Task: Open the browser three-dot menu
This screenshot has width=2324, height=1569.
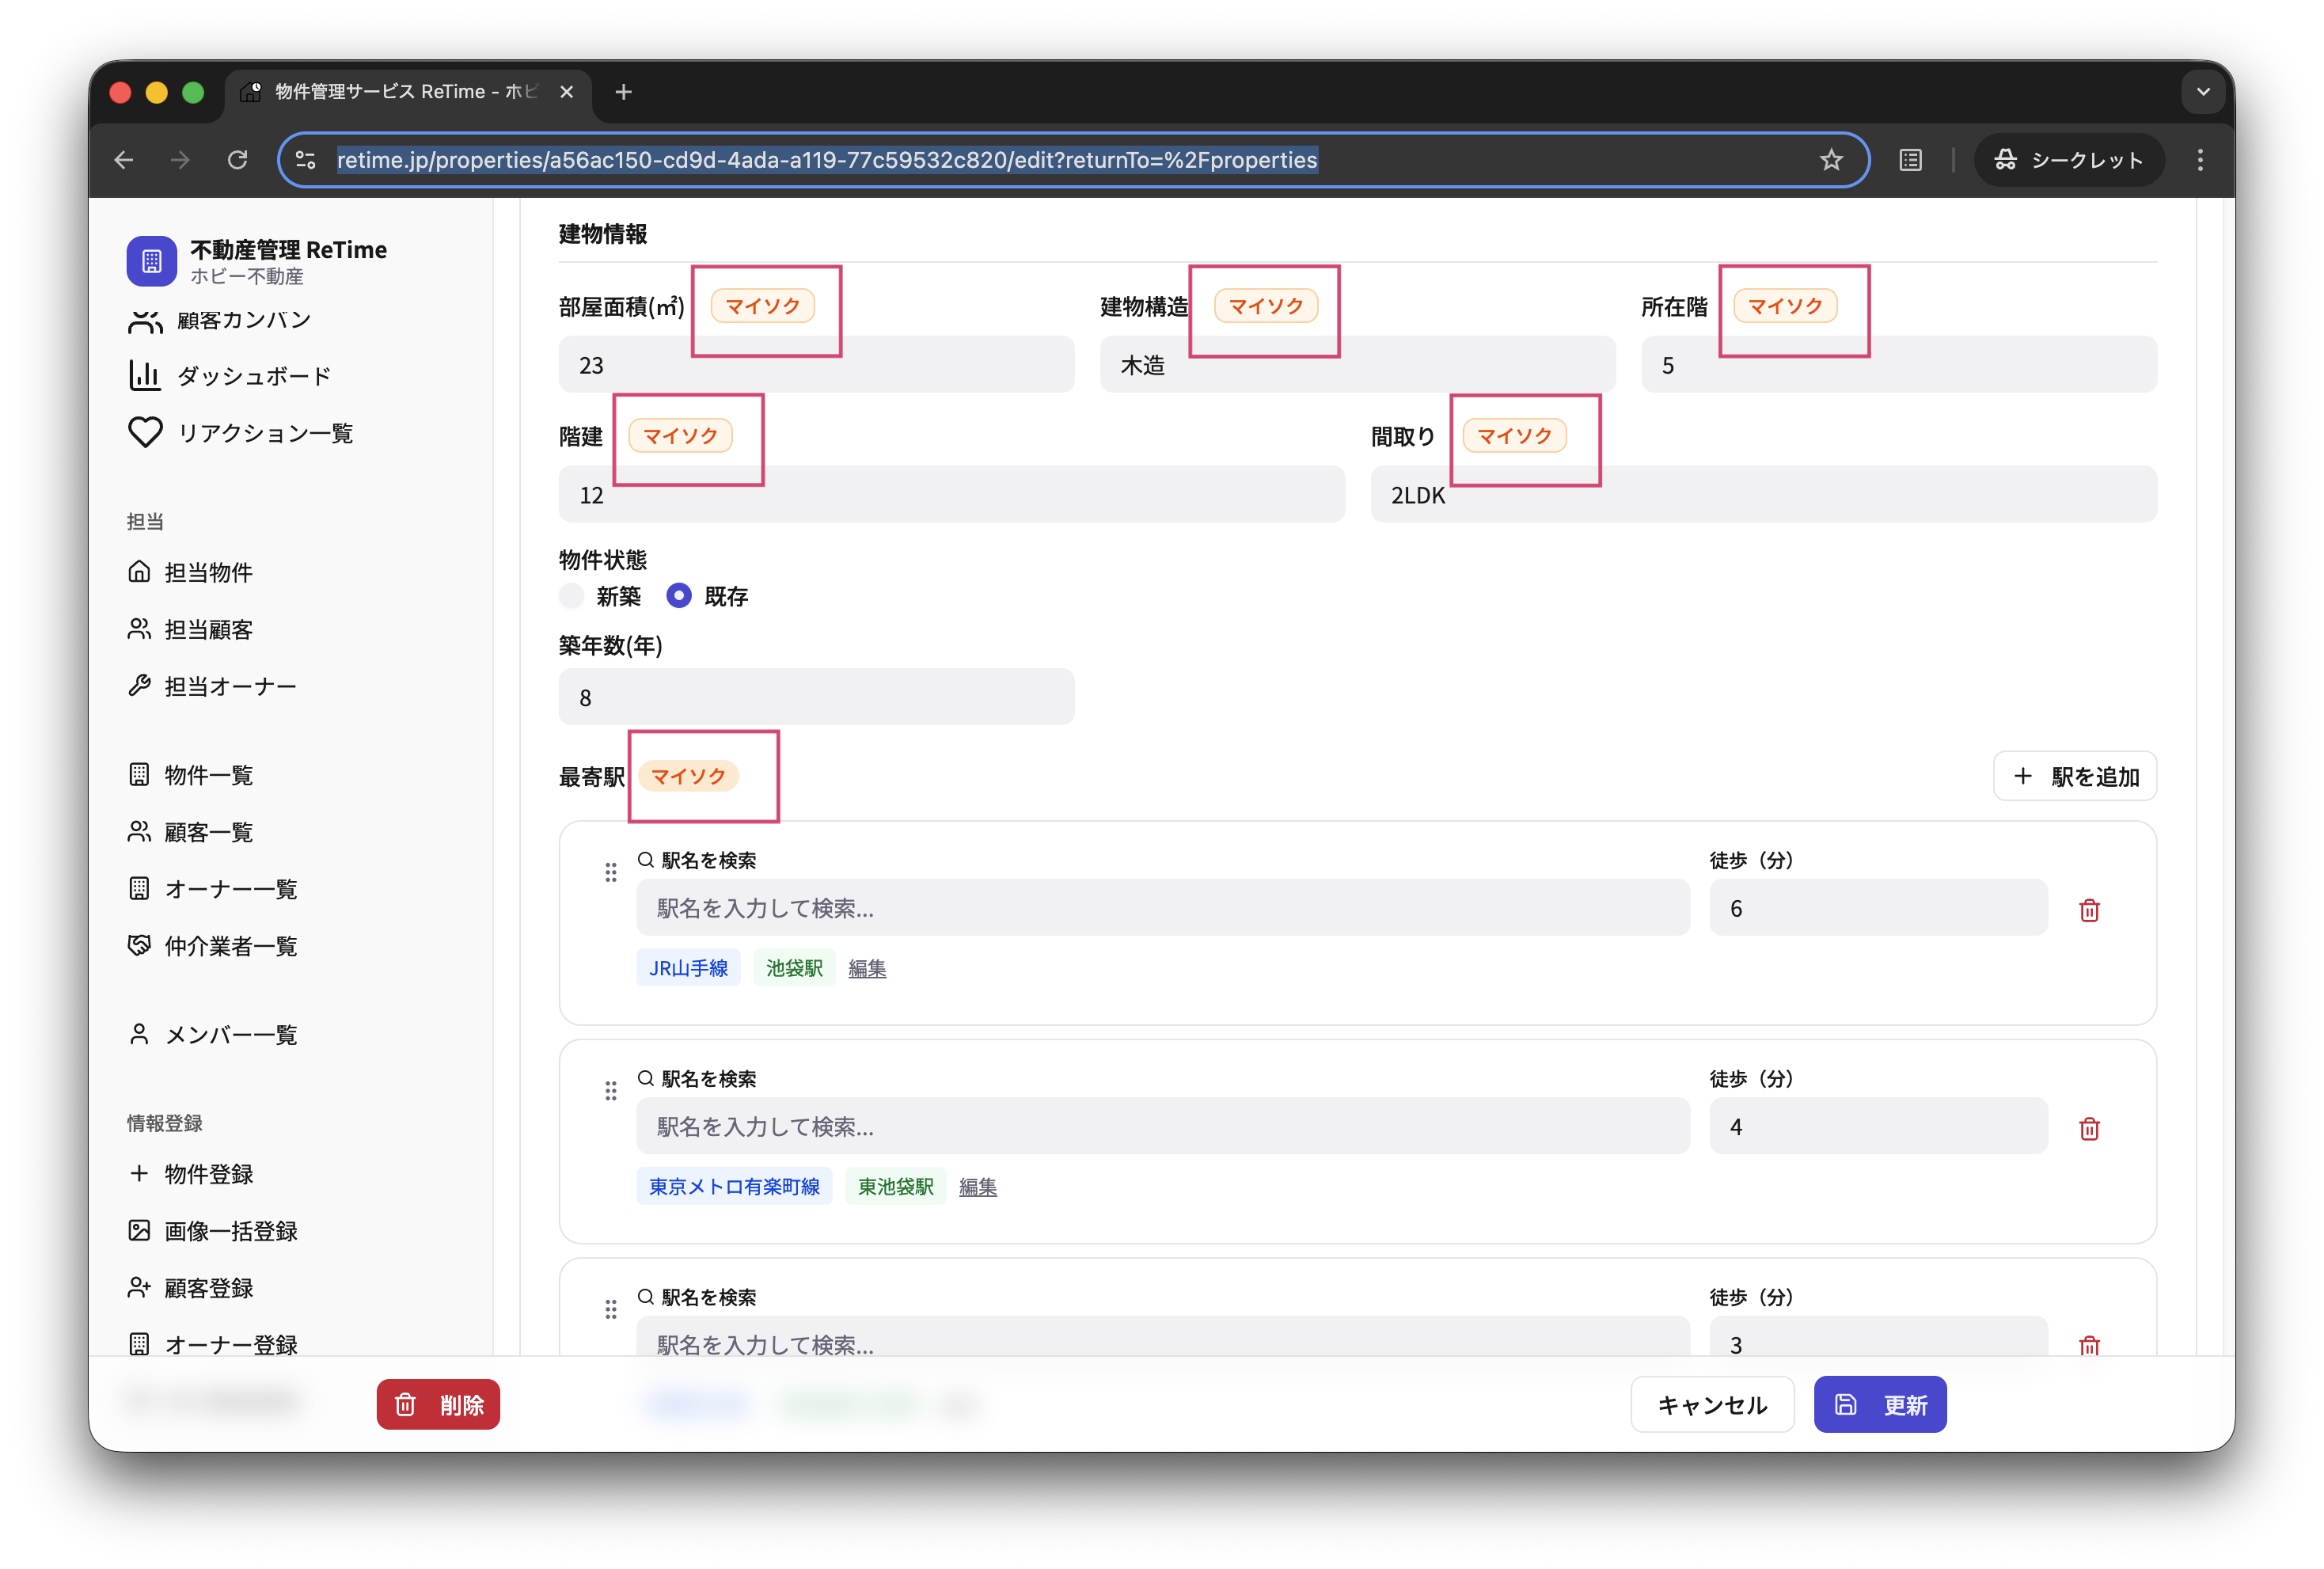Action: point(2199,160)
